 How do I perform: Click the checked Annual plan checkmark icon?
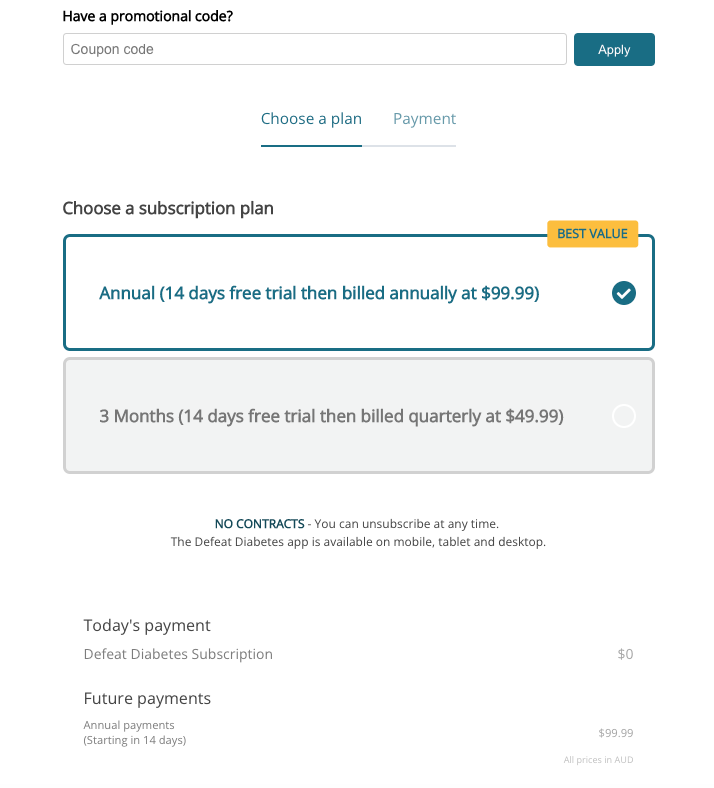(624, 293)
